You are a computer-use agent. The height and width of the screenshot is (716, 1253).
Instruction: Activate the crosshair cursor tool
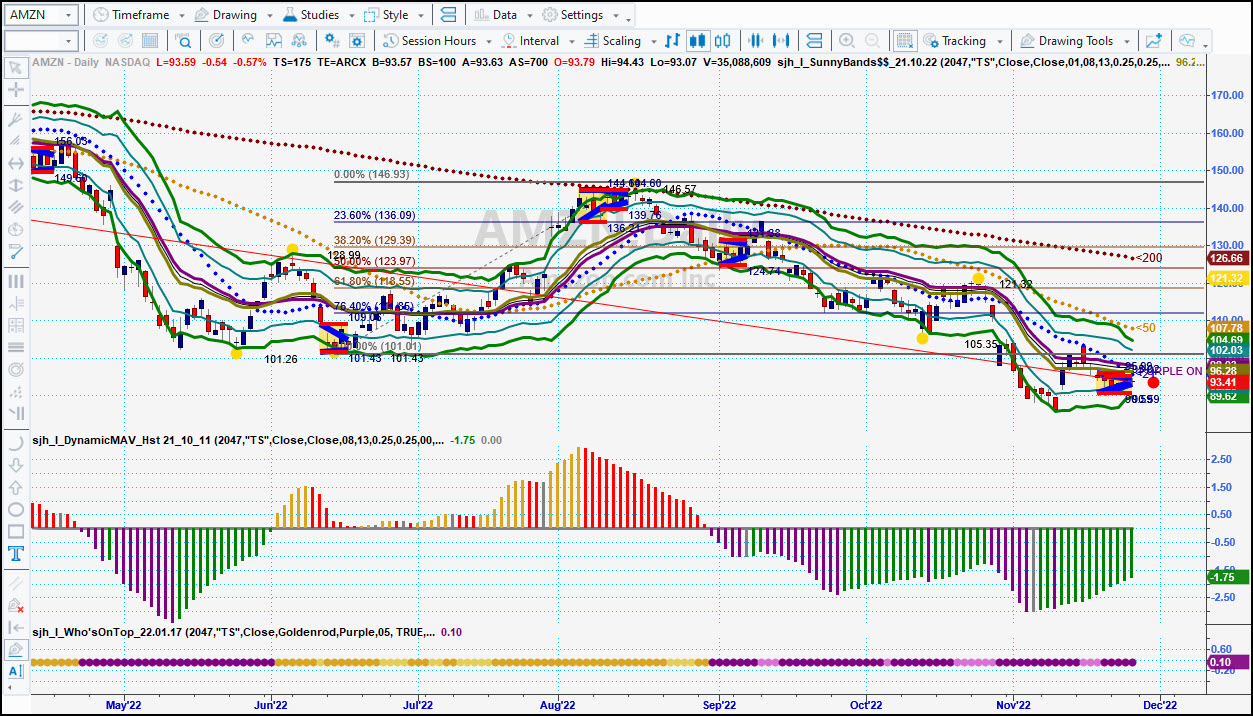pos(16,90)
